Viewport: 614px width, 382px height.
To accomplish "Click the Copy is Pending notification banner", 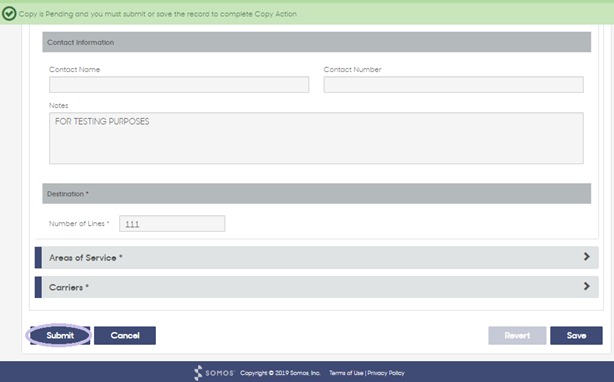I will coord(307,14).
